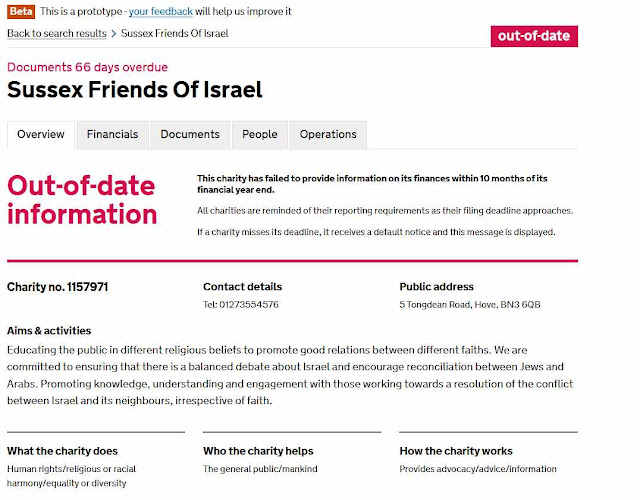Click the charity number 1157971

point(58,287)
